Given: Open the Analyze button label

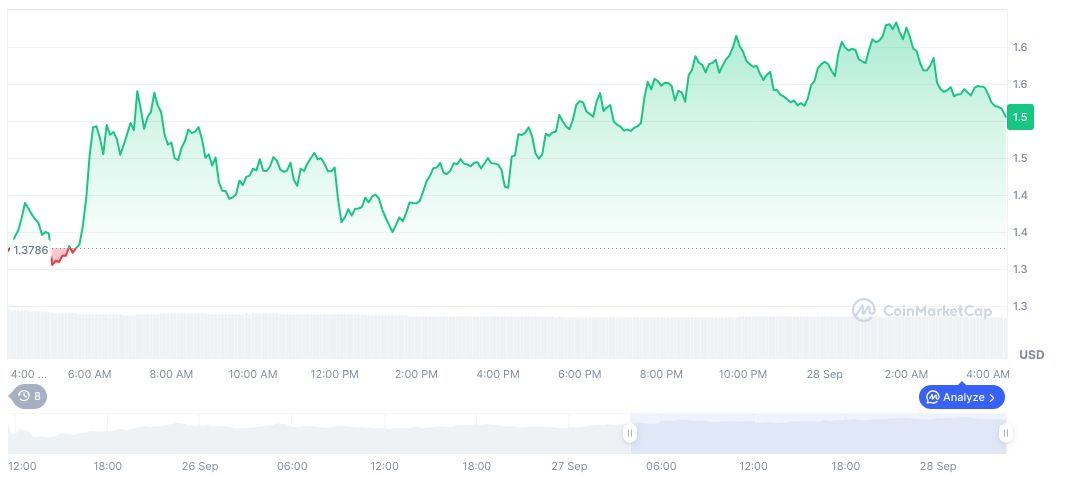Looking at the screenshot, I should click(963, 397).
